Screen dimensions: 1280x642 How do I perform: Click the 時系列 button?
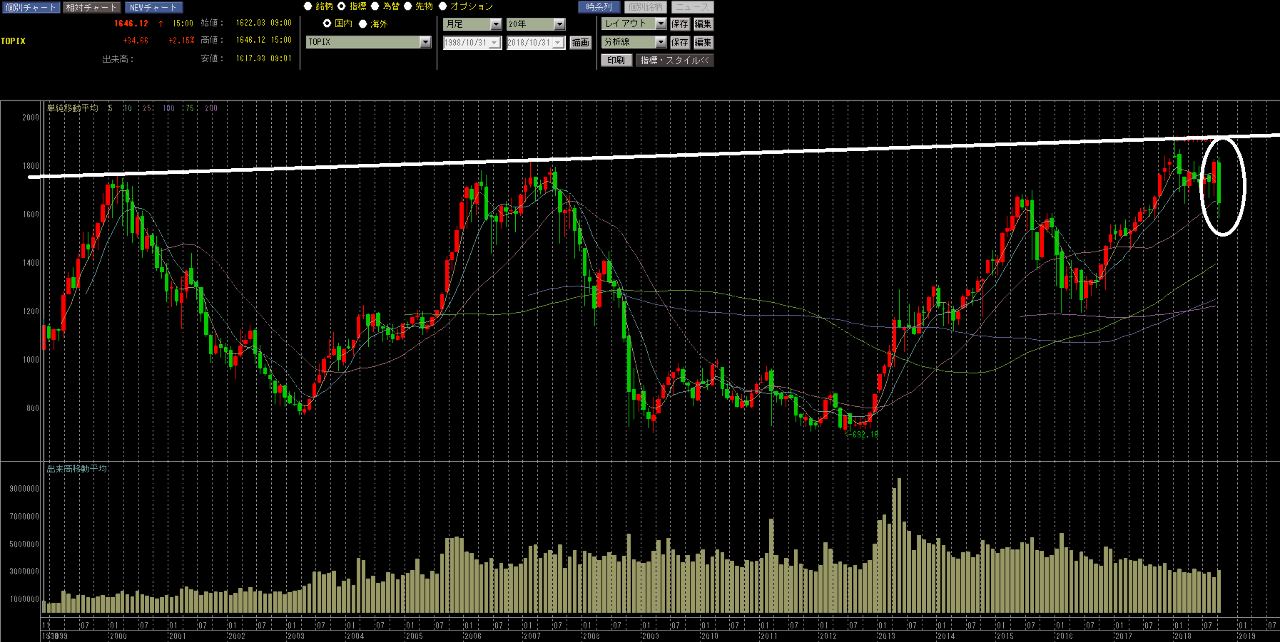597,7
